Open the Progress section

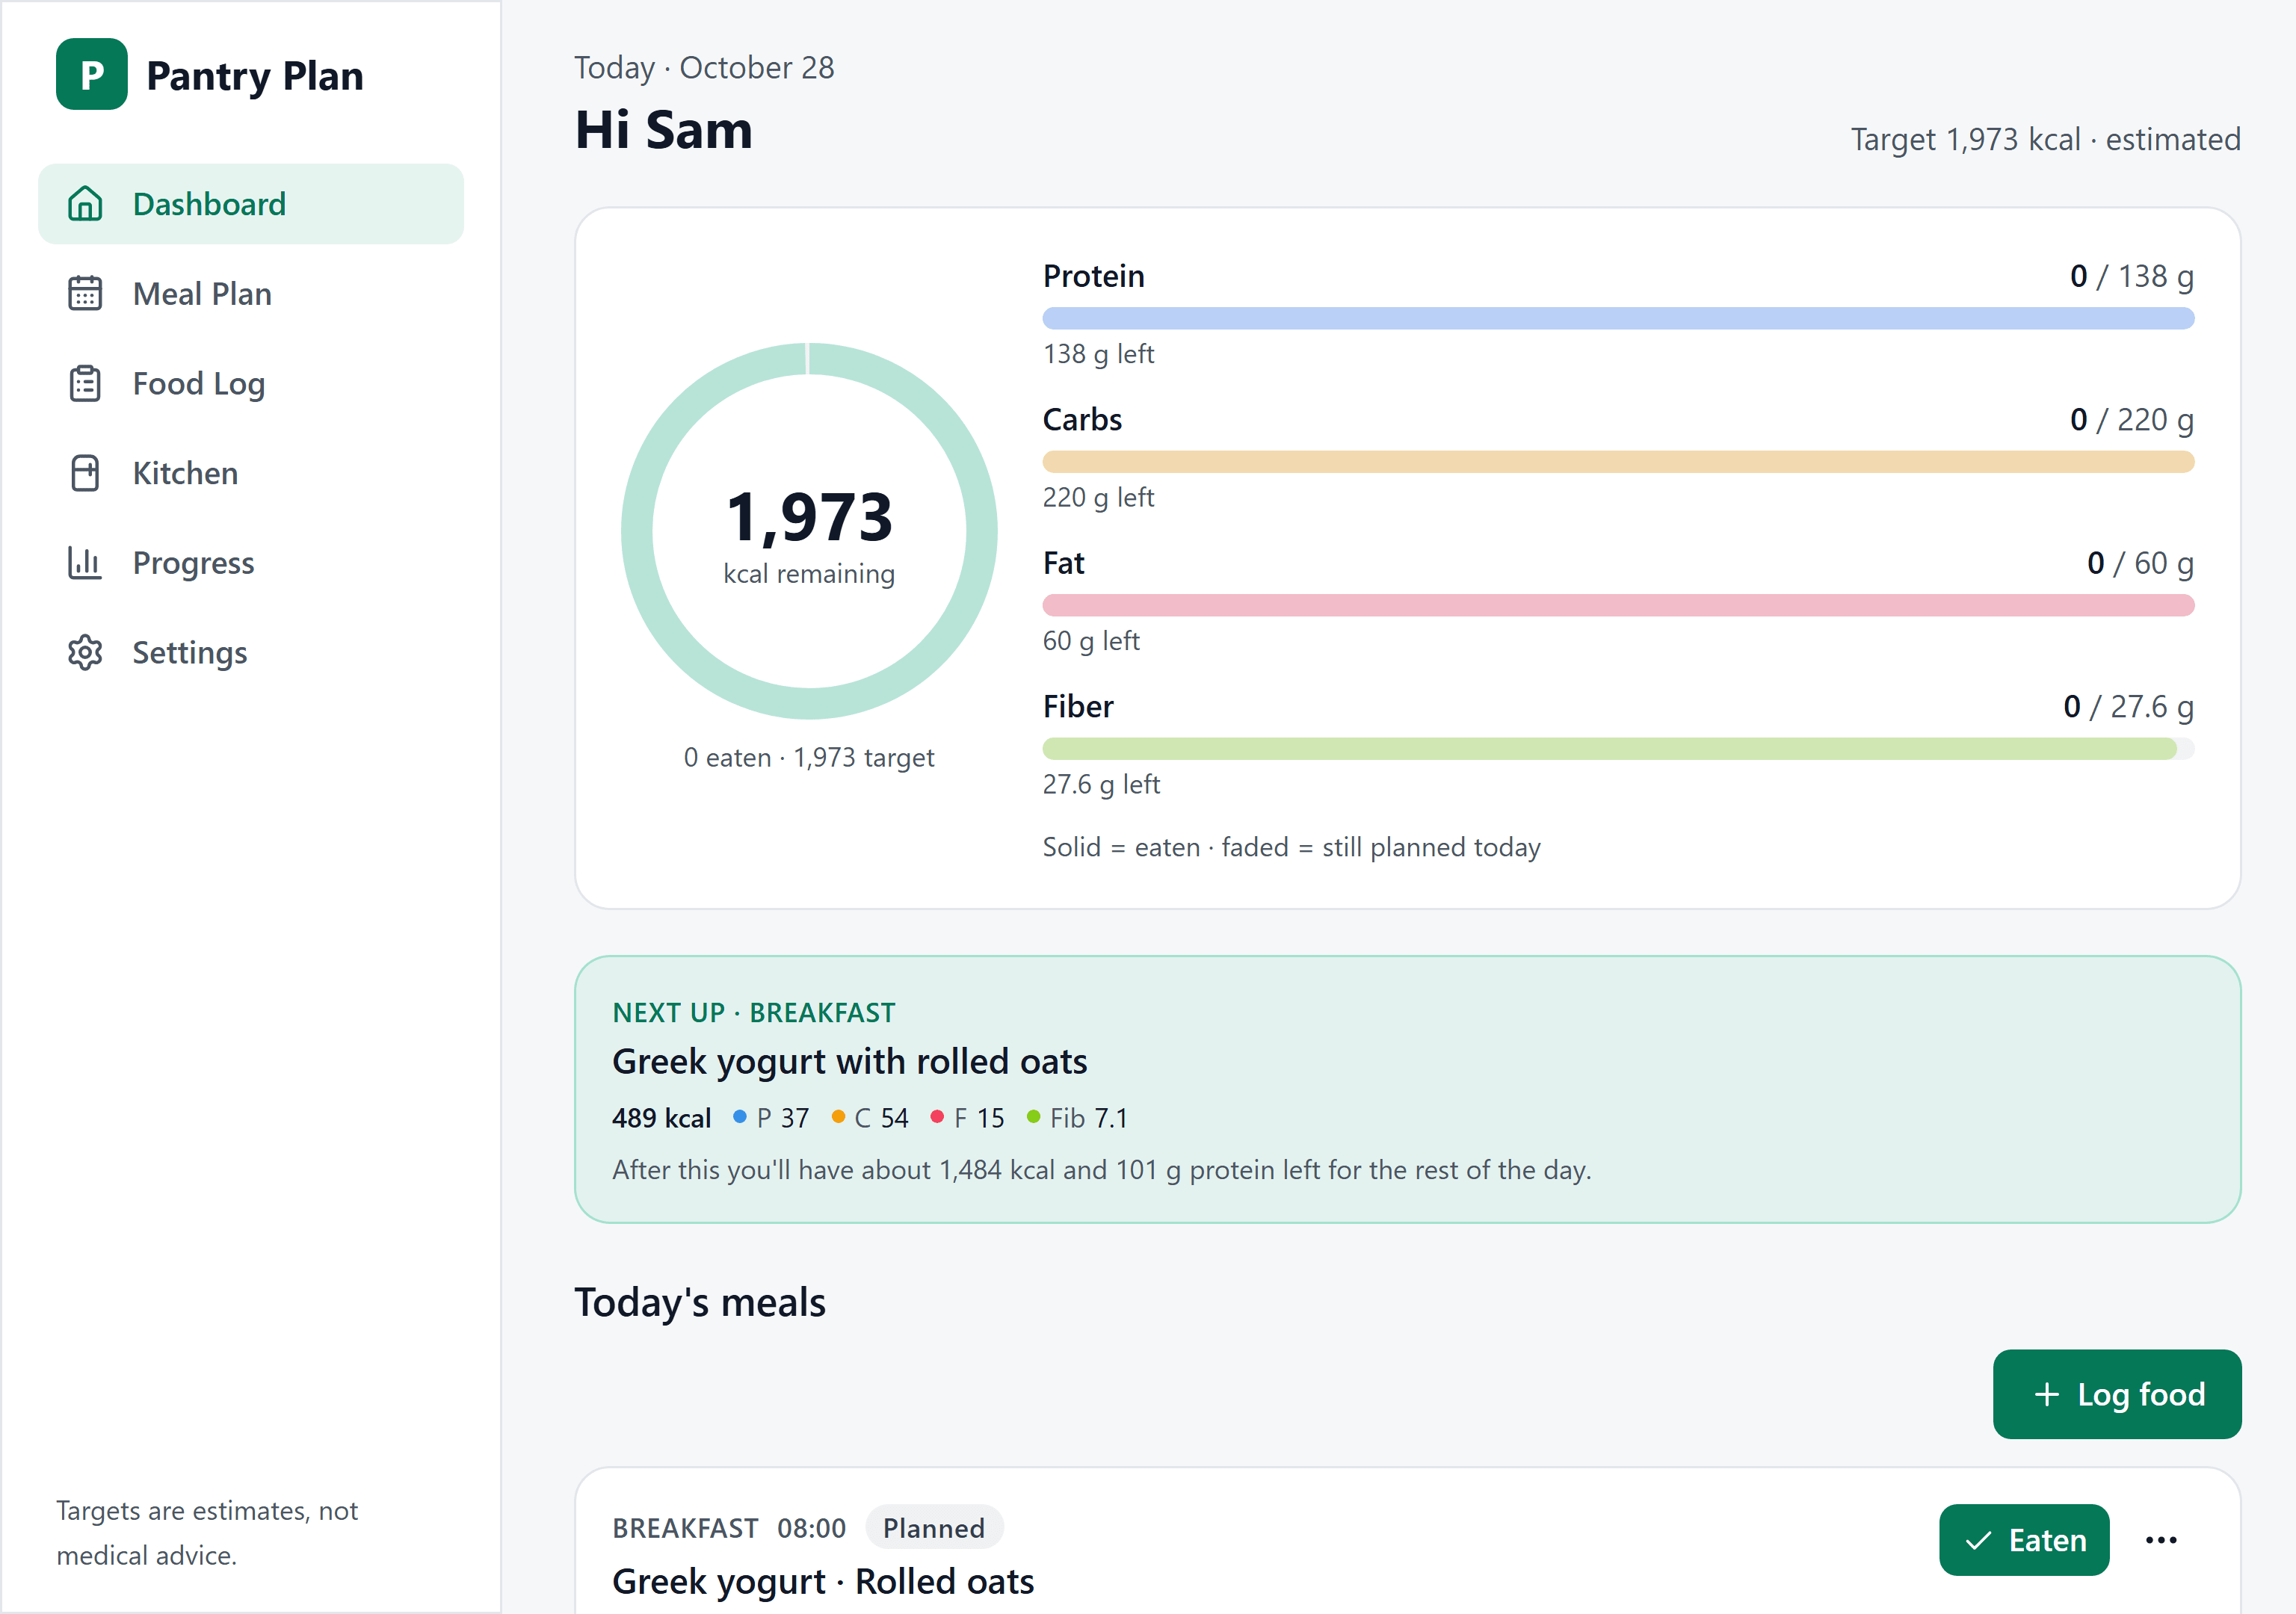tap(251, 562)
